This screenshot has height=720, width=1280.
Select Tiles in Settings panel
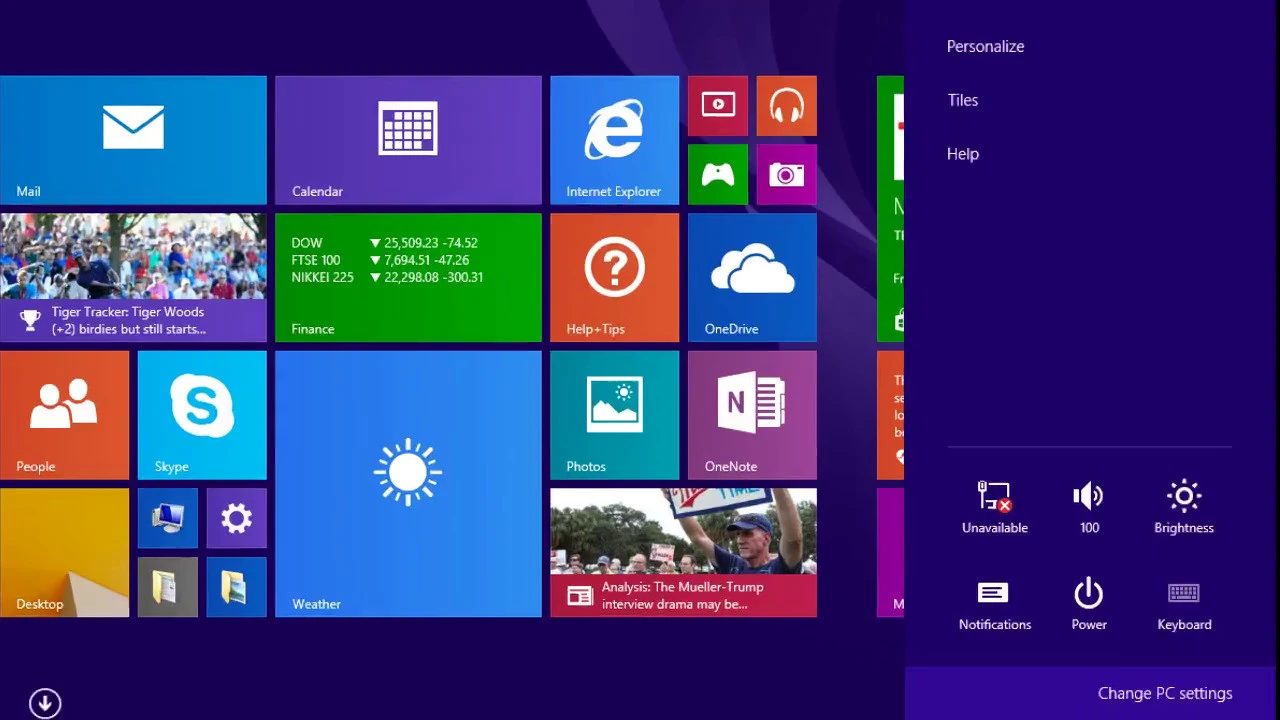click(962, 100)
